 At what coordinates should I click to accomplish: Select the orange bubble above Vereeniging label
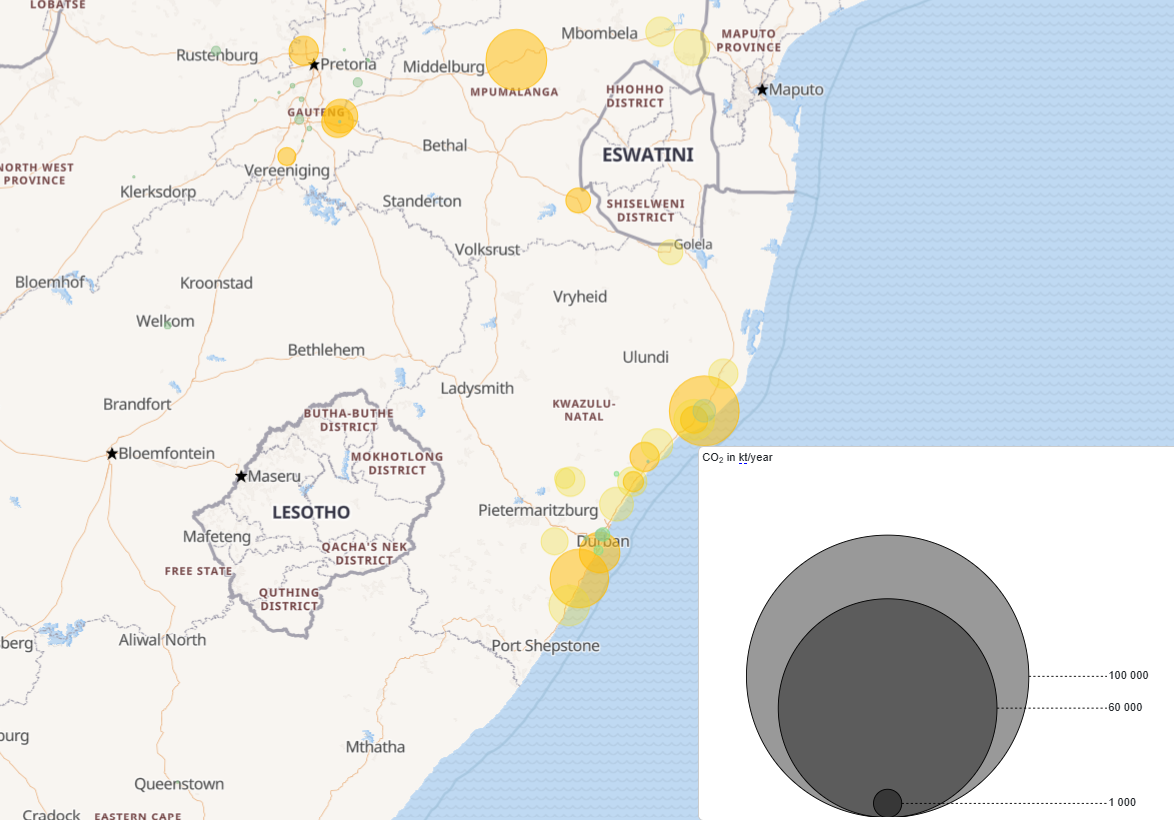point(287,156)
